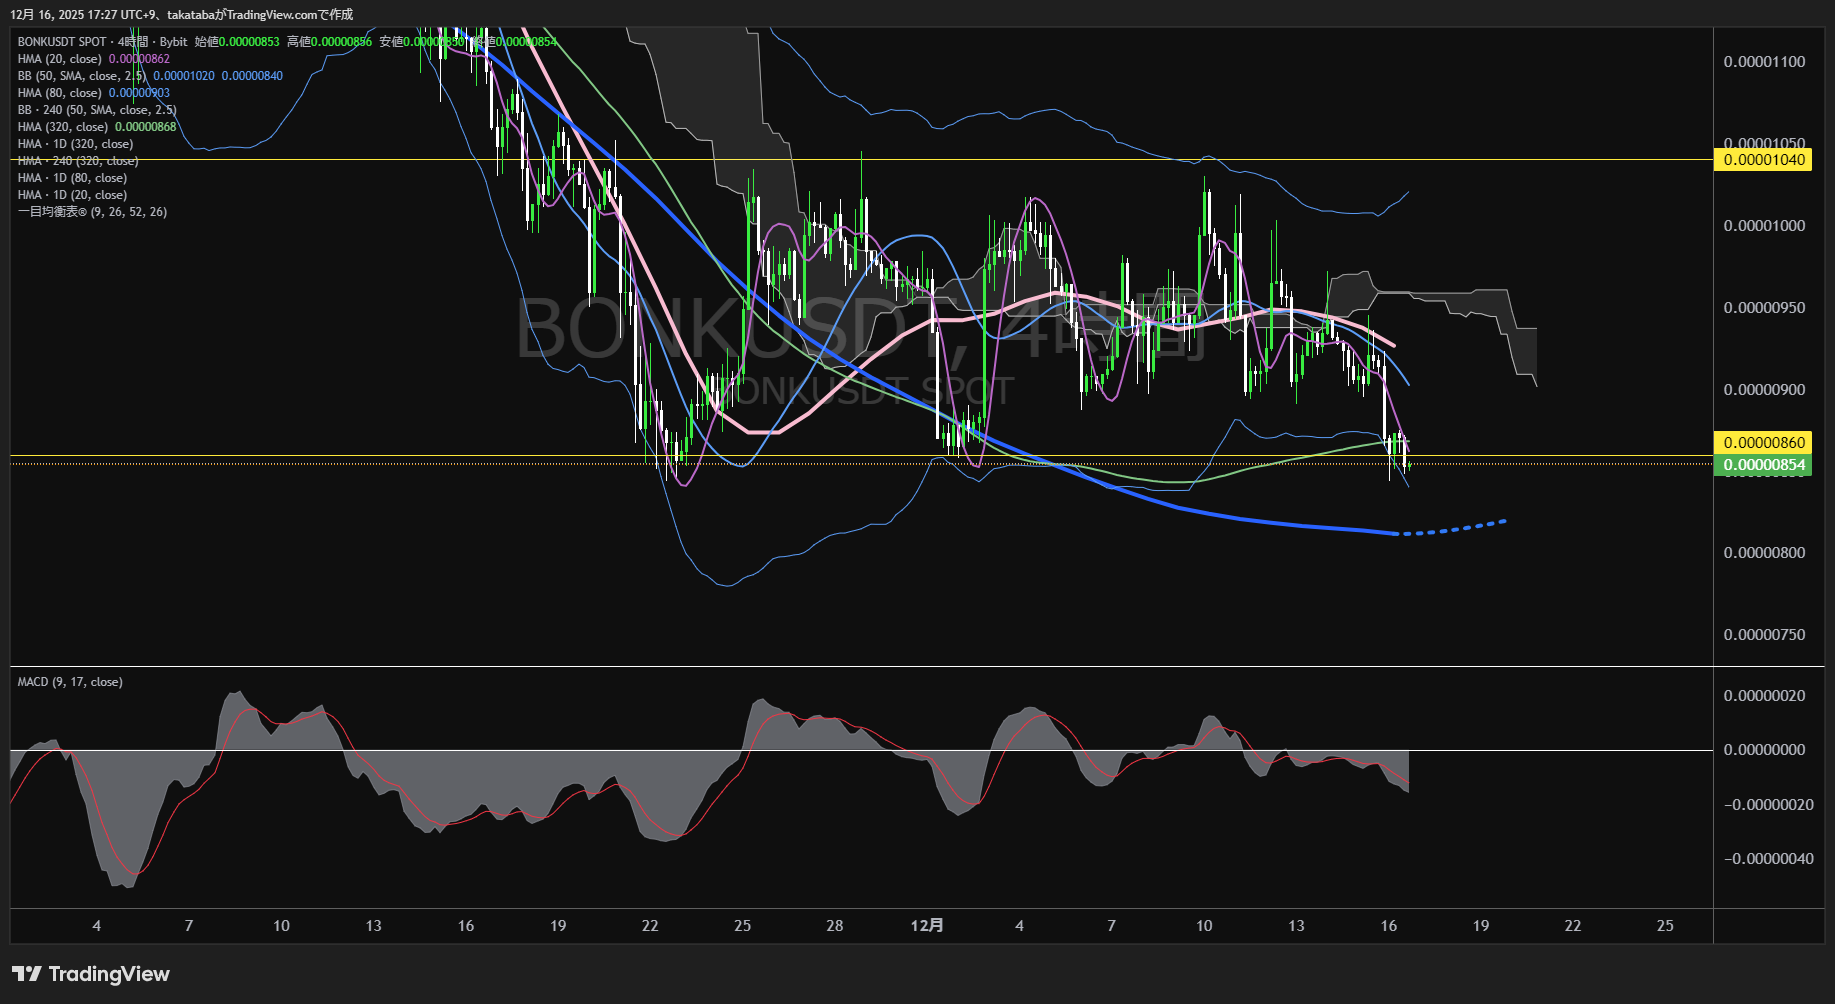Click the green 0.00000854 current price label

pos(1765,465)
